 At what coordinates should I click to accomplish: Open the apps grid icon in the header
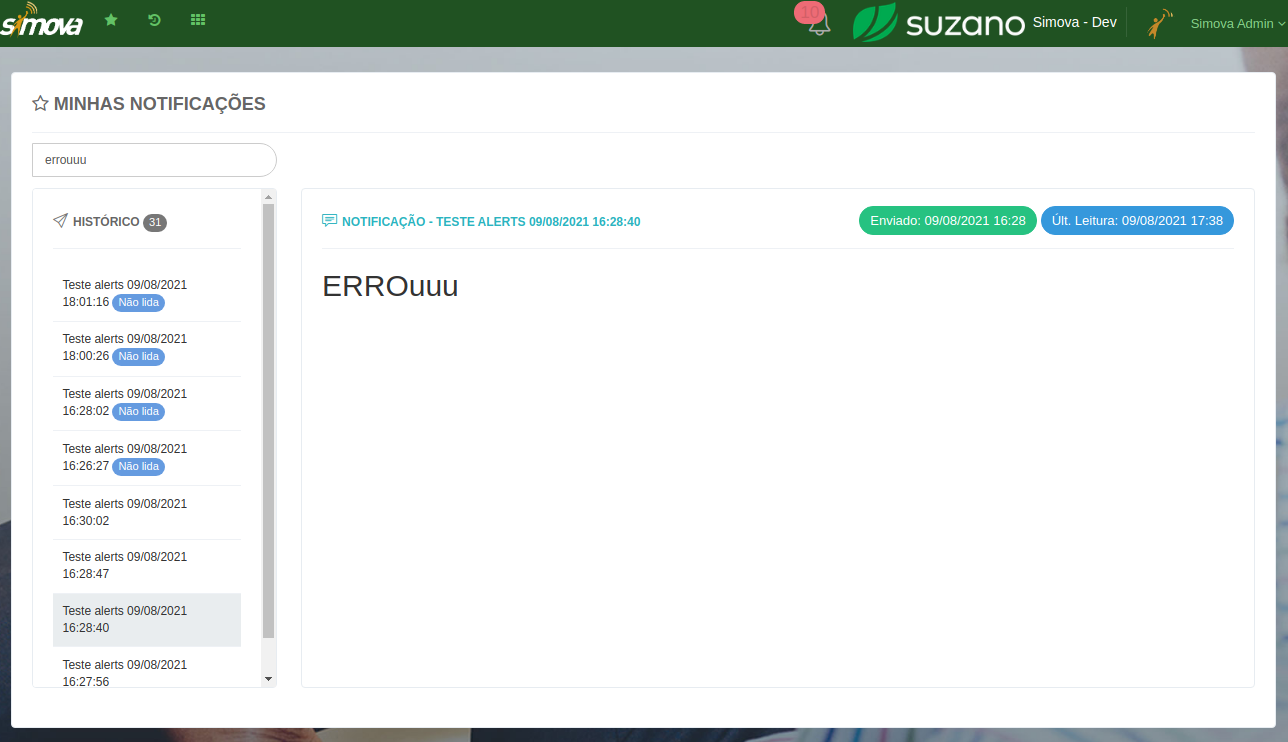[x=197, y=19]
